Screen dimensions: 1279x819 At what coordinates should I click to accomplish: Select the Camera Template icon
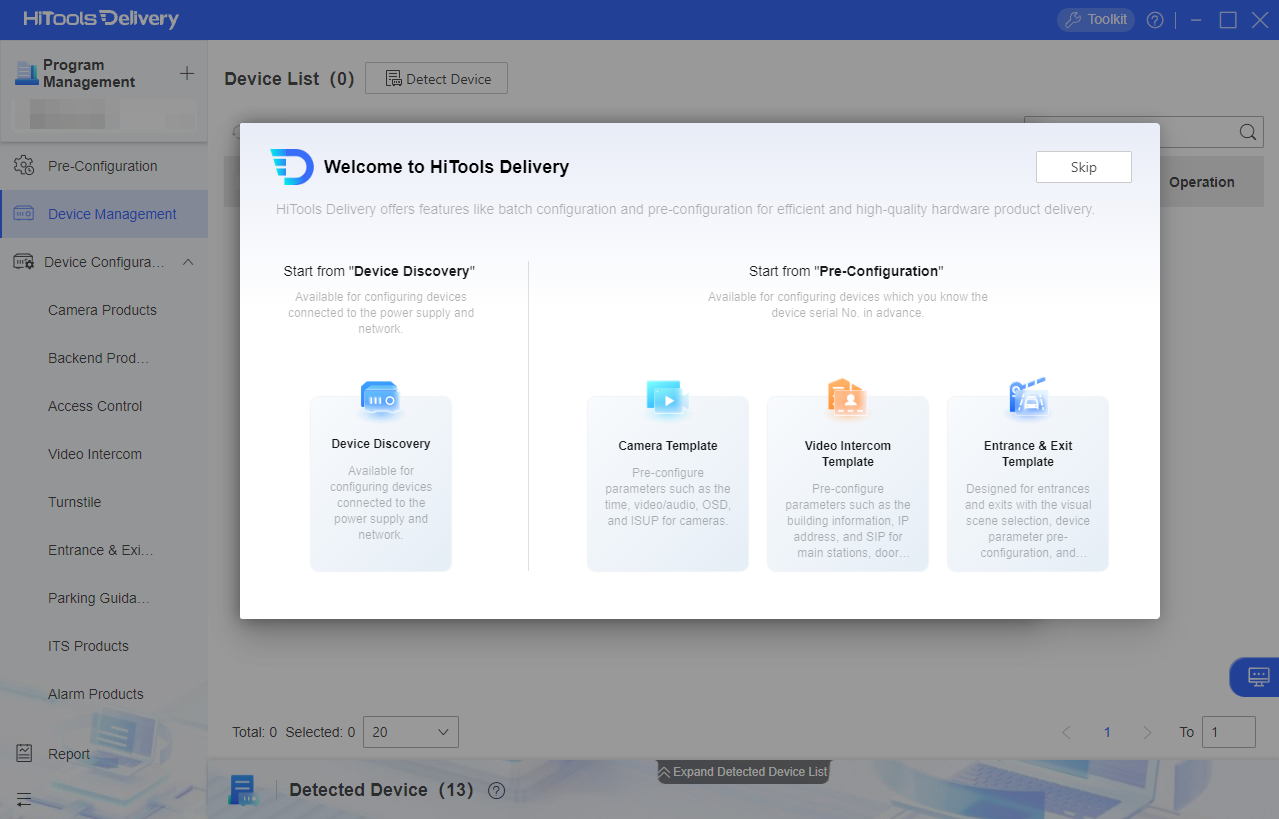click(x=667, y=398)
